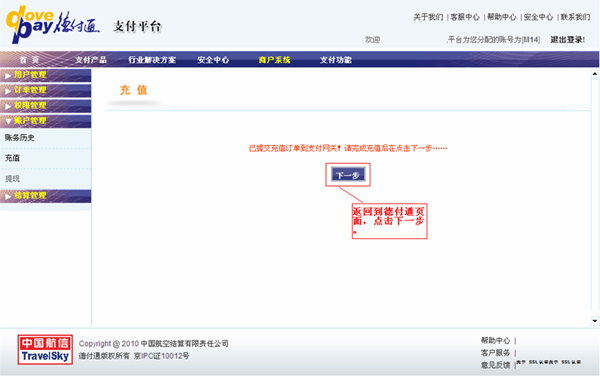Click the 中国航信 TravelSky logo

coord(45,349)
